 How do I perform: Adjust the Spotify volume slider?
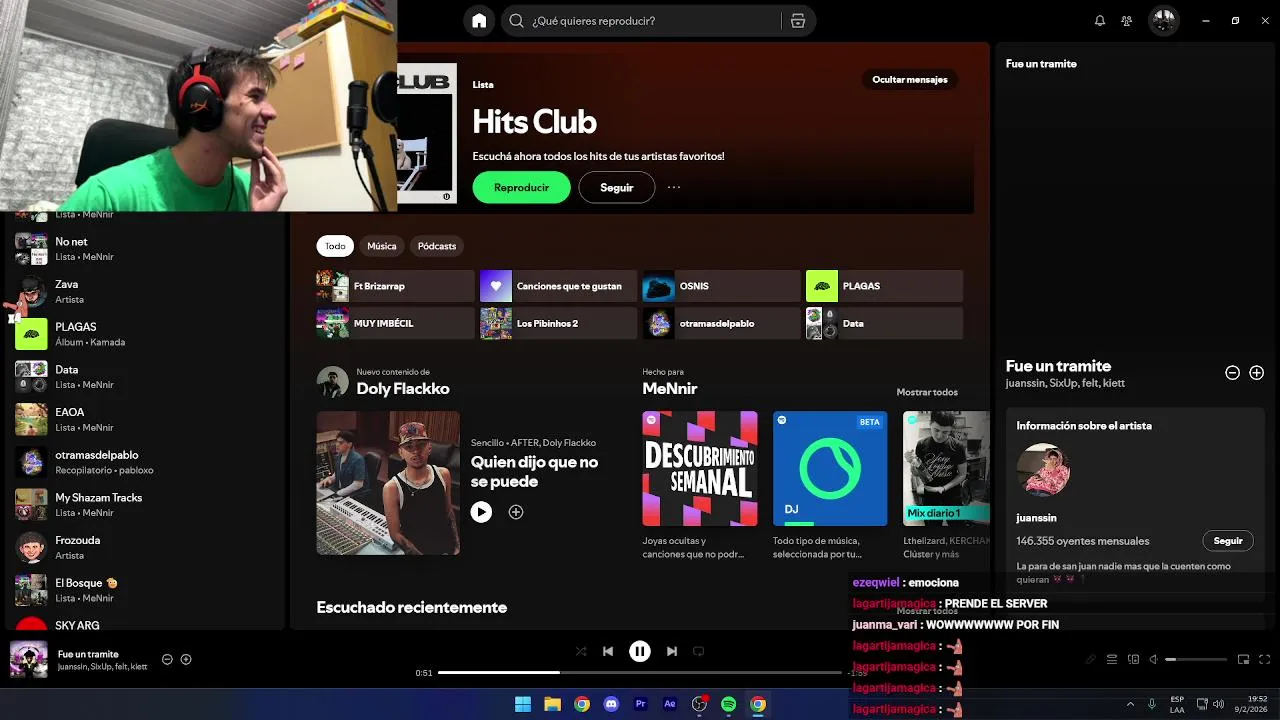(1196, 660)
